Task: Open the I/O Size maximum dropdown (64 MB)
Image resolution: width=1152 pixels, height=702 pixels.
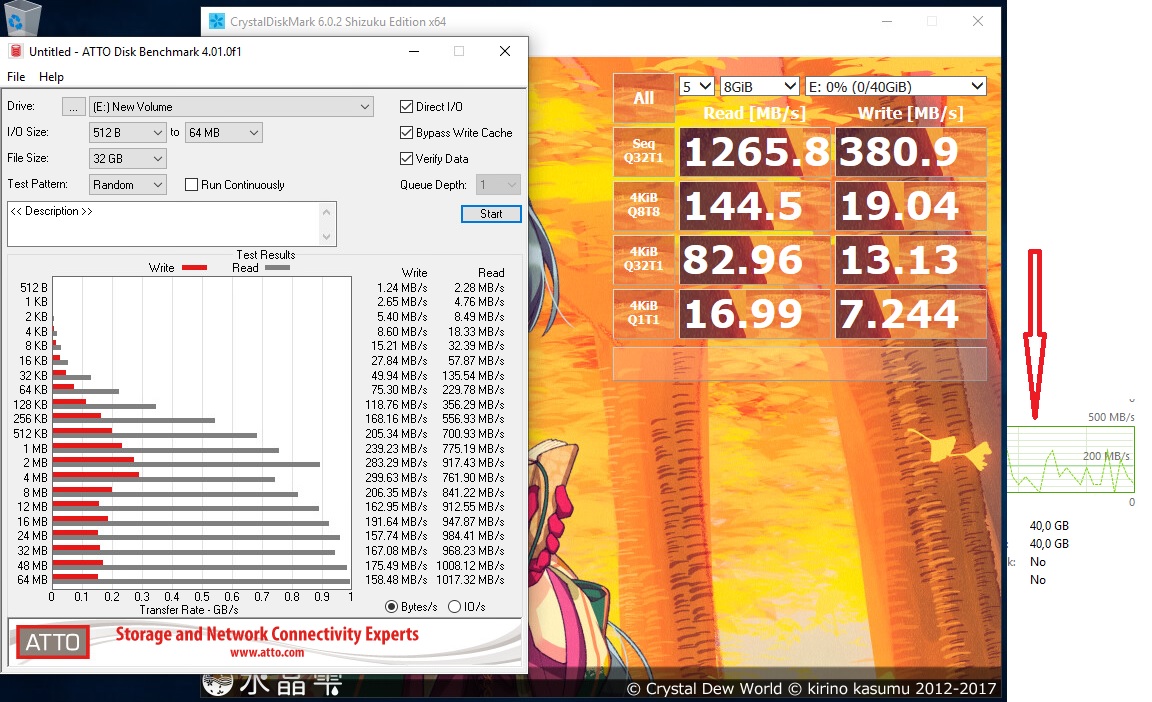Action: click(x=223, y=133)
